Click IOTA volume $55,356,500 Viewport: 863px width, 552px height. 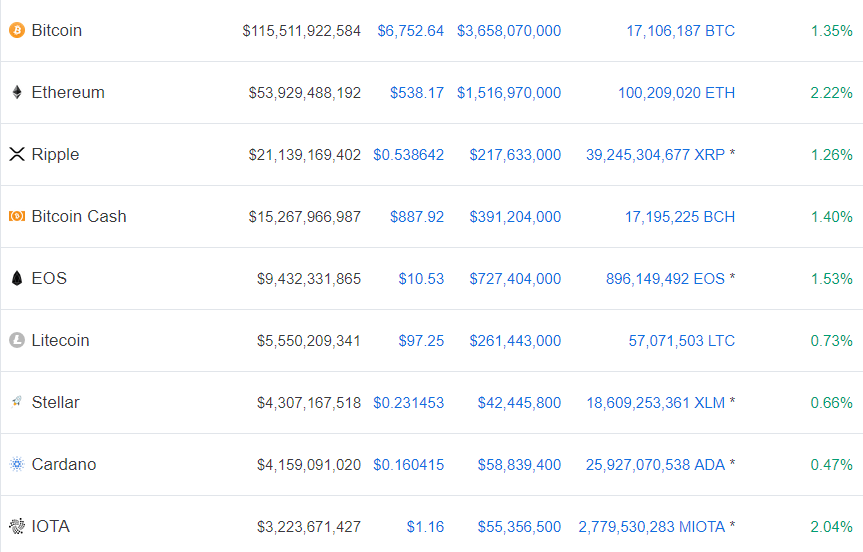point(520,527)
